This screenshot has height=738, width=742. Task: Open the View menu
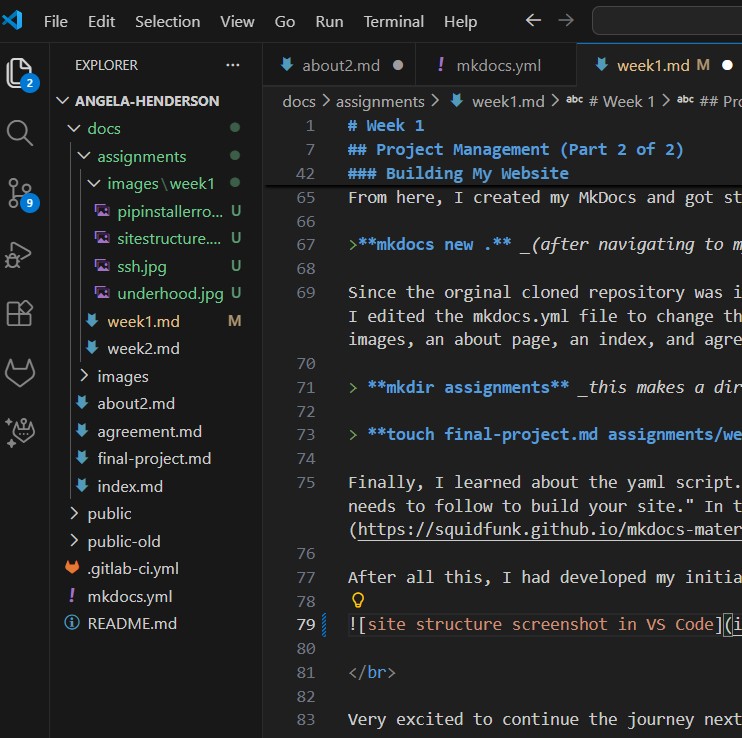point(237,21)
